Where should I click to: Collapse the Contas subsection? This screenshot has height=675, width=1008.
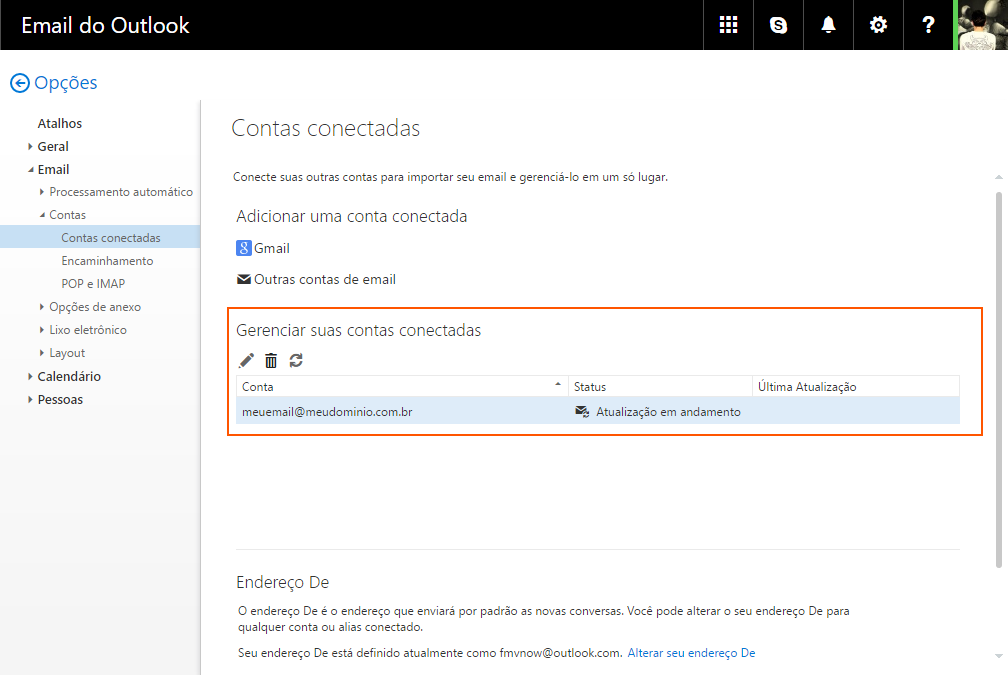(42, 215)
